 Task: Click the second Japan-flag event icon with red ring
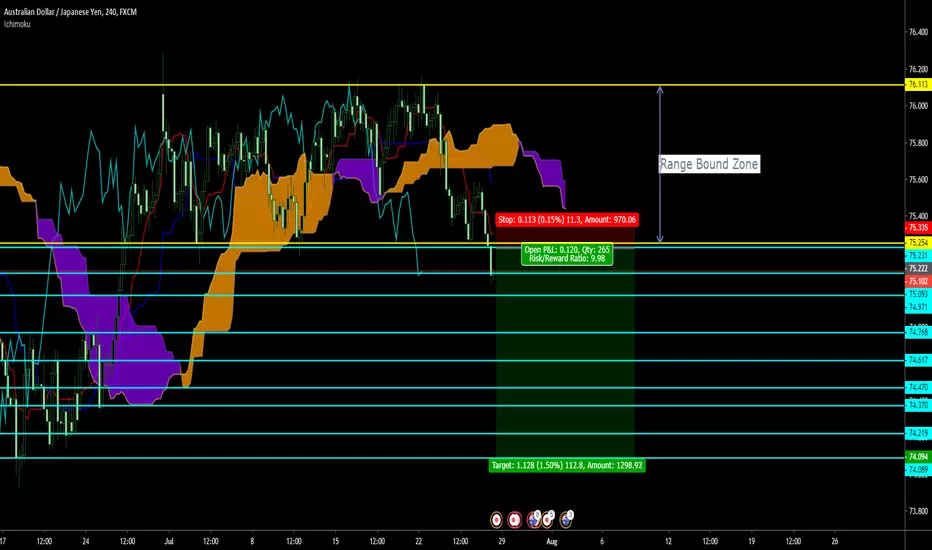pyautogui.click(x=515, y=520)
